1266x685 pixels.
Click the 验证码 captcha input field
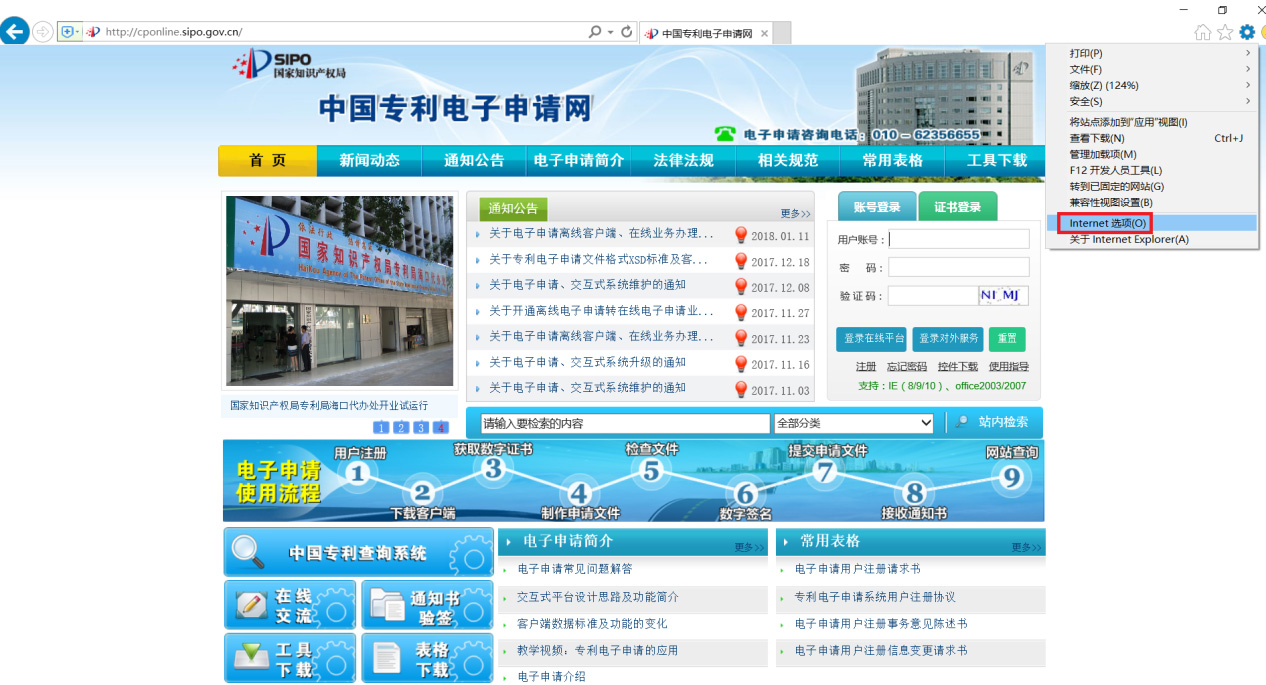click(x=932, y=295)
